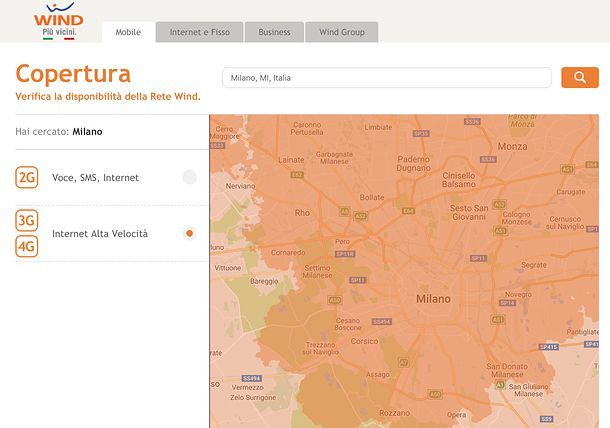Open the Wind Group tab
Screen dimensions: 610x428
342,32
